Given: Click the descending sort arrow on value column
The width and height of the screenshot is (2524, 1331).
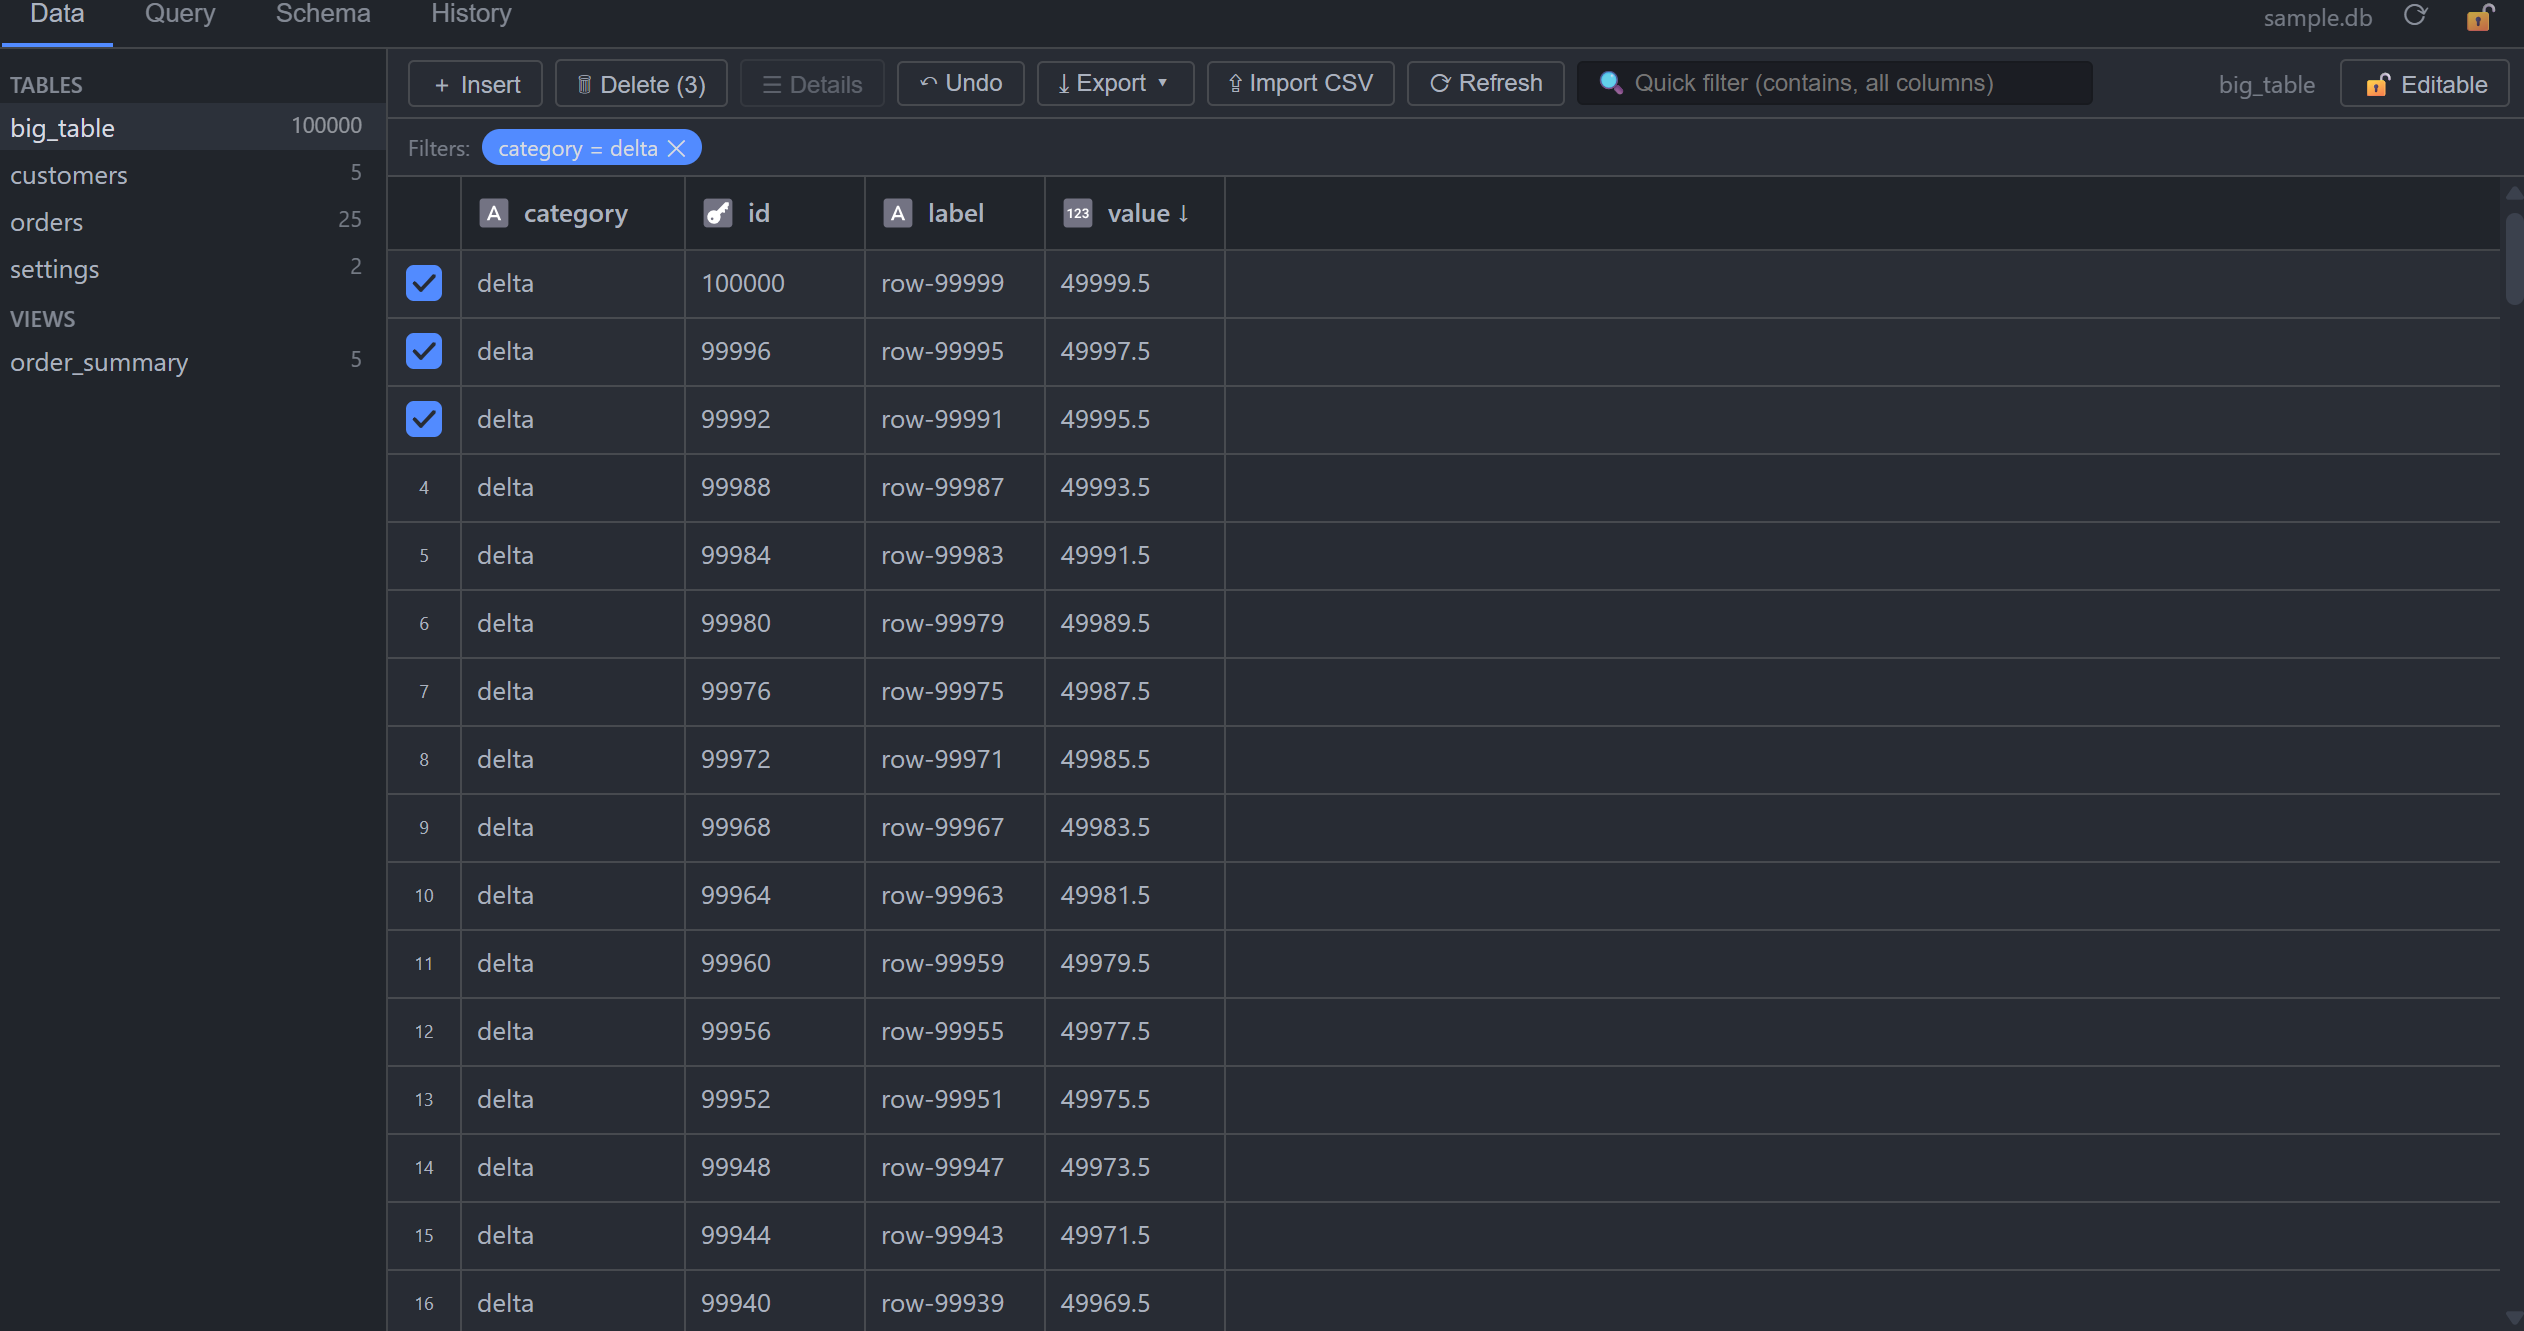Looking at the screenshot, I should [x=1184, y=213].
